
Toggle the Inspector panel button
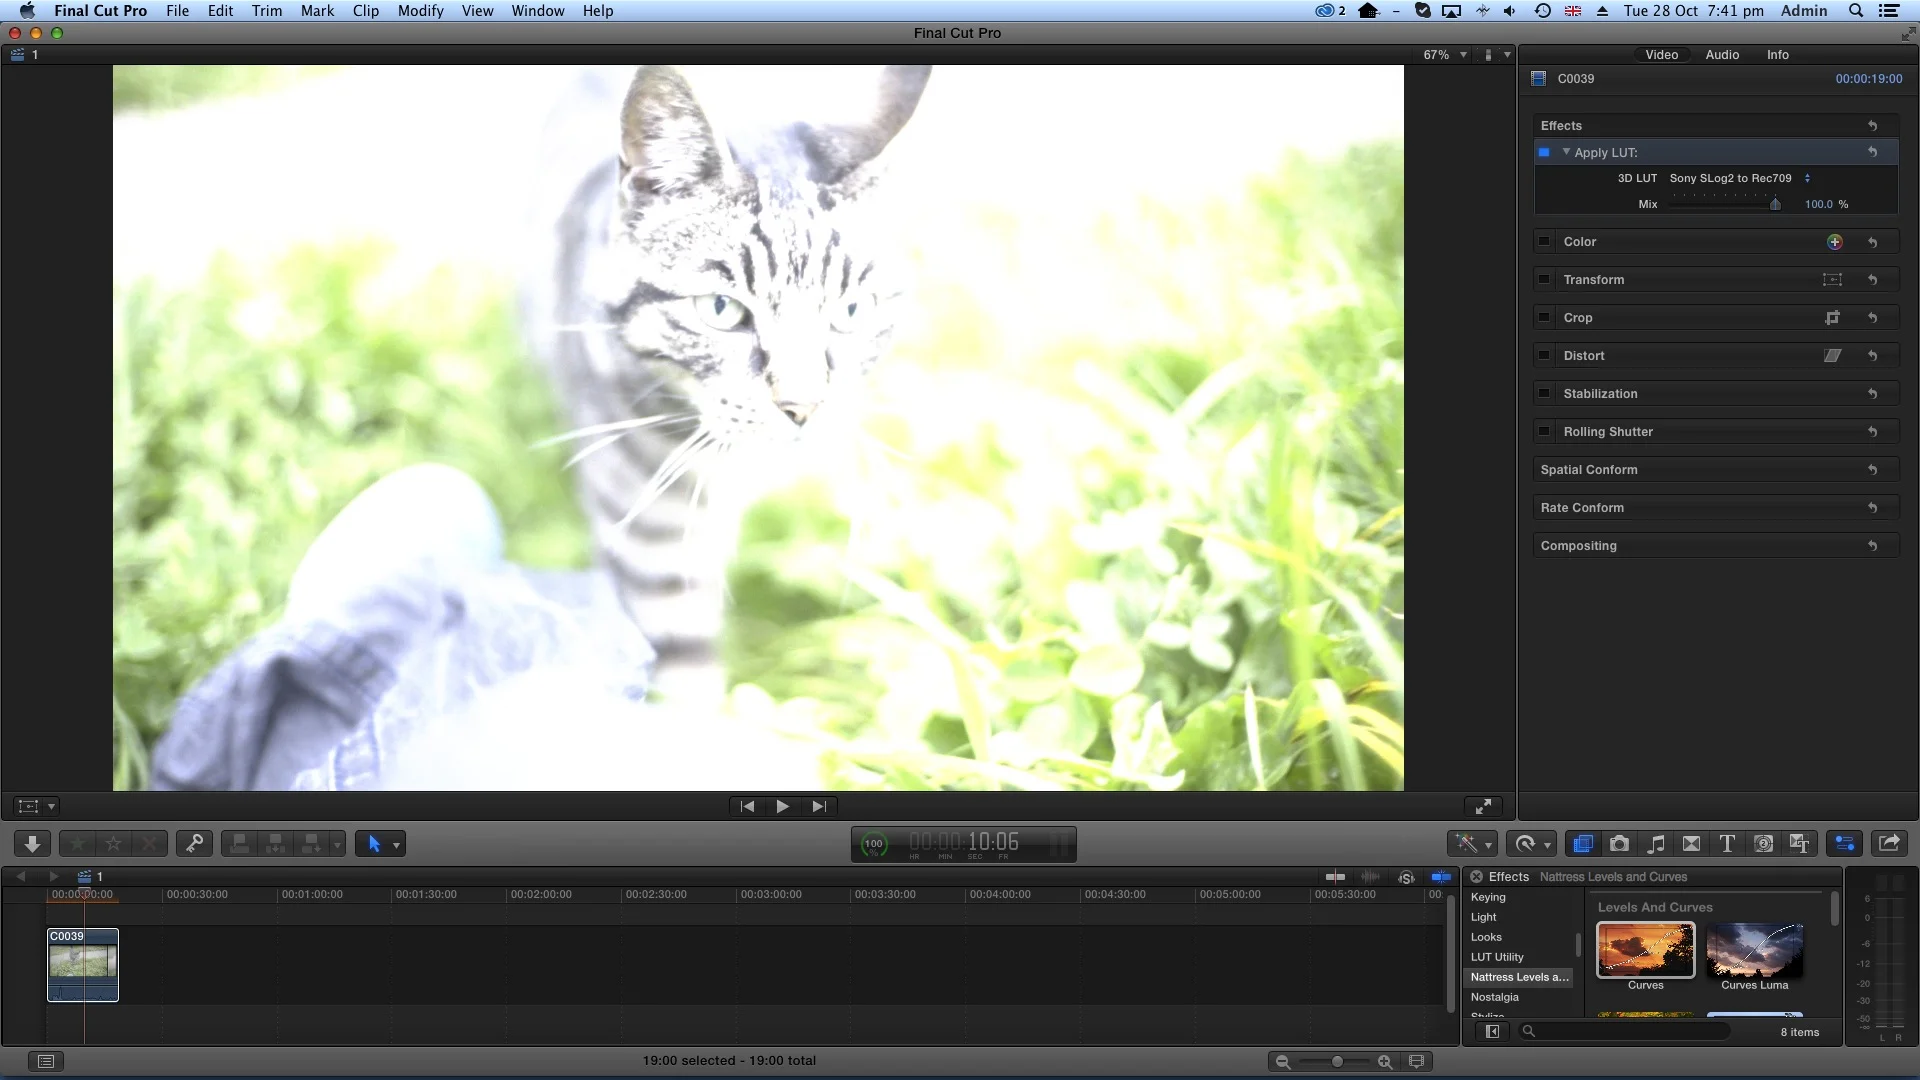1845,844
